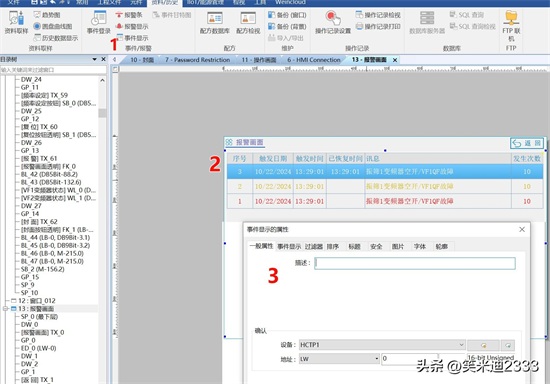
Task: Switch to the 过滤器 tab
Action: (x=314, y=247)
